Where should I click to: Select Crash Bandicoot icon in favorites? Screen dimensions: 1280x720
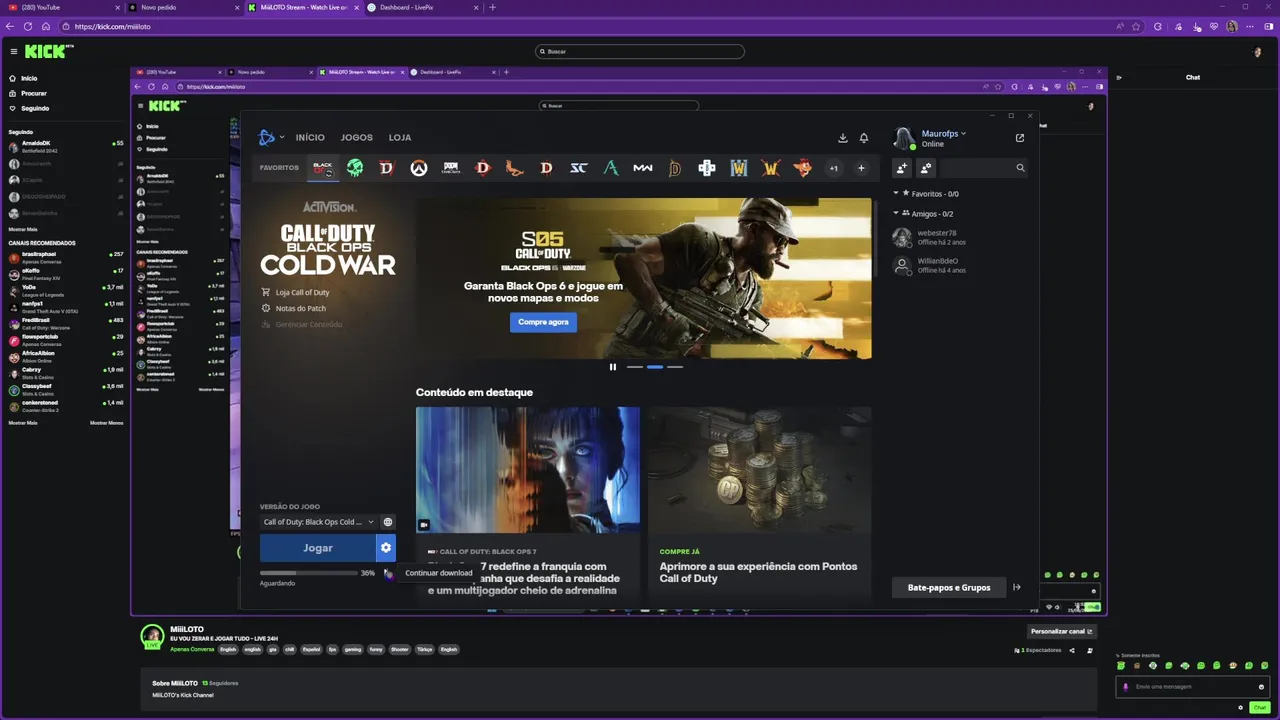click(803, 168)
